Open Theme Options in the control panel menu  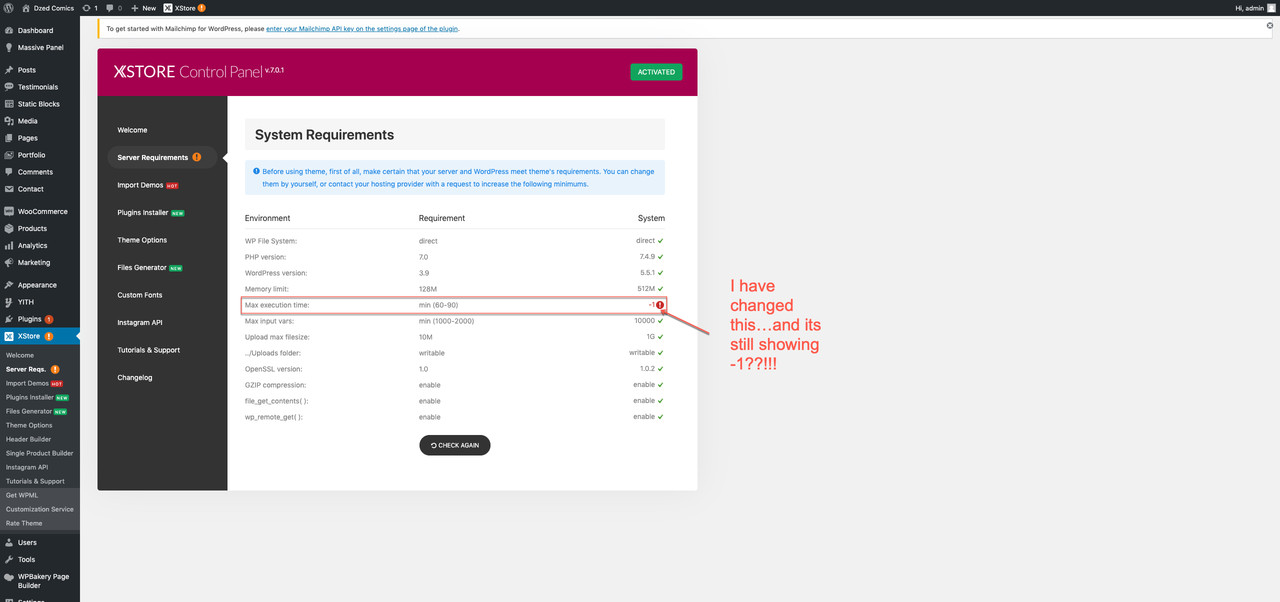[x=142, y=240]
